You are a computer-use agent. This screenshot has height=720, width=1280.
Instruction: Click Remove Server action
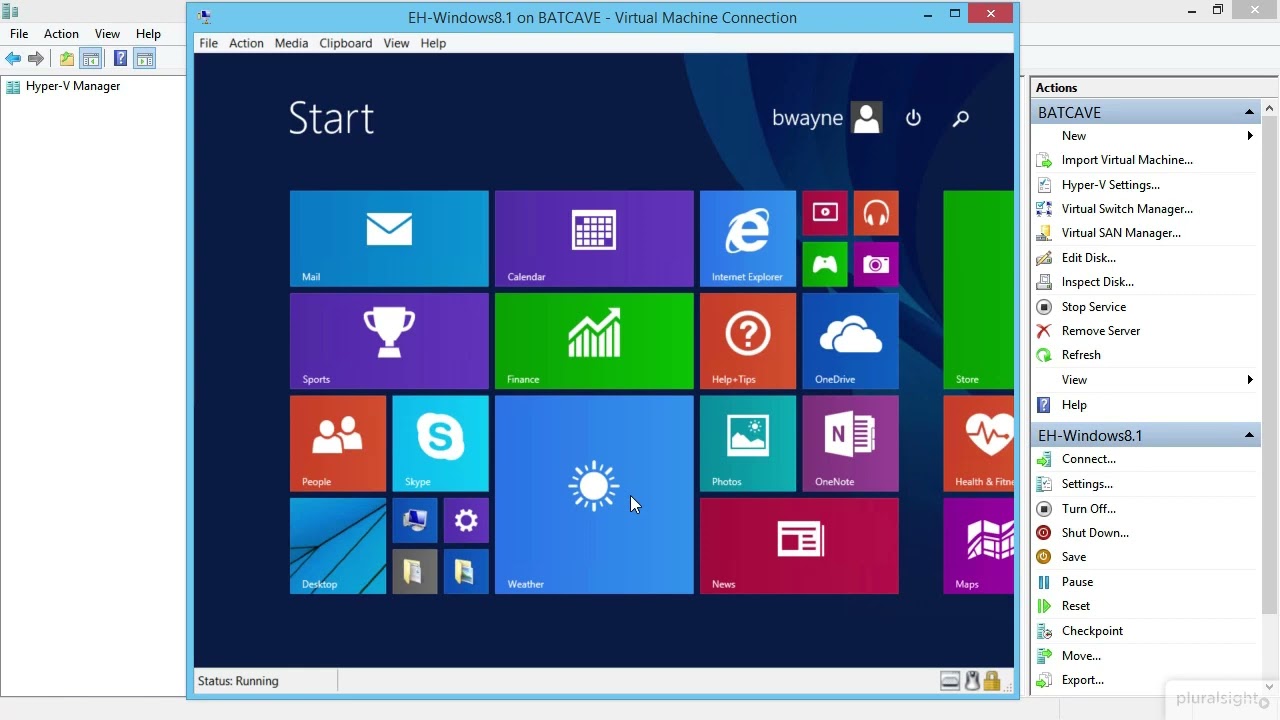(1100, 331)
